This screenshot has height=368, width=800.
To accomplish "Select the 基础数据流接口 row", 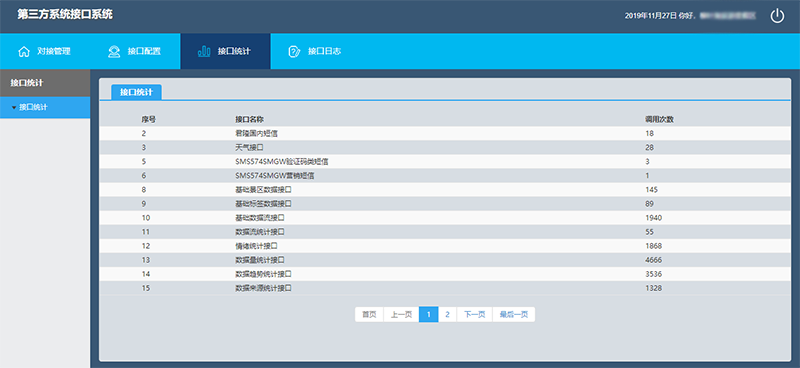I will [x=445, y=218].
